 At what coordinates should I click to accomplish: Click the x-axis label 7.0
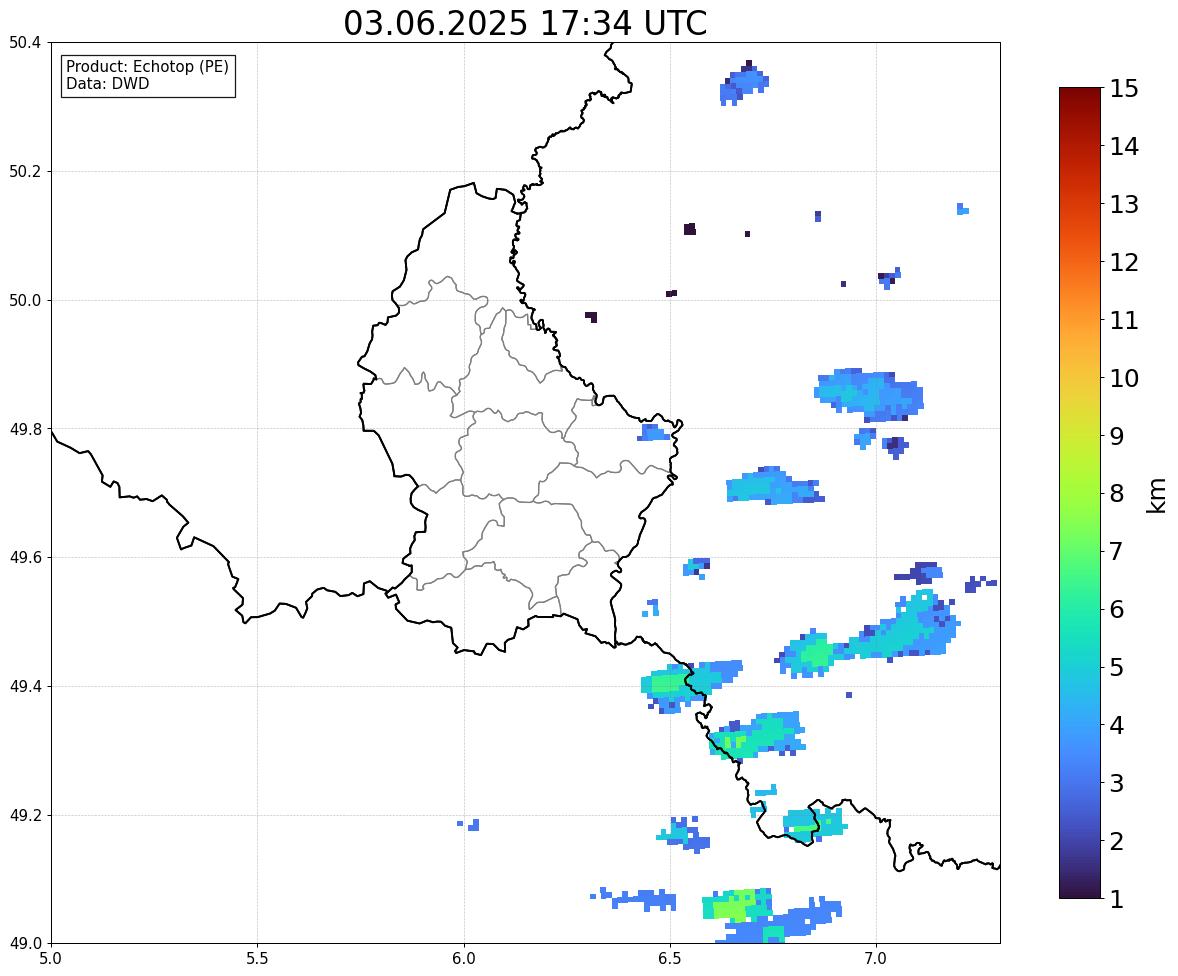pos(876,959)
